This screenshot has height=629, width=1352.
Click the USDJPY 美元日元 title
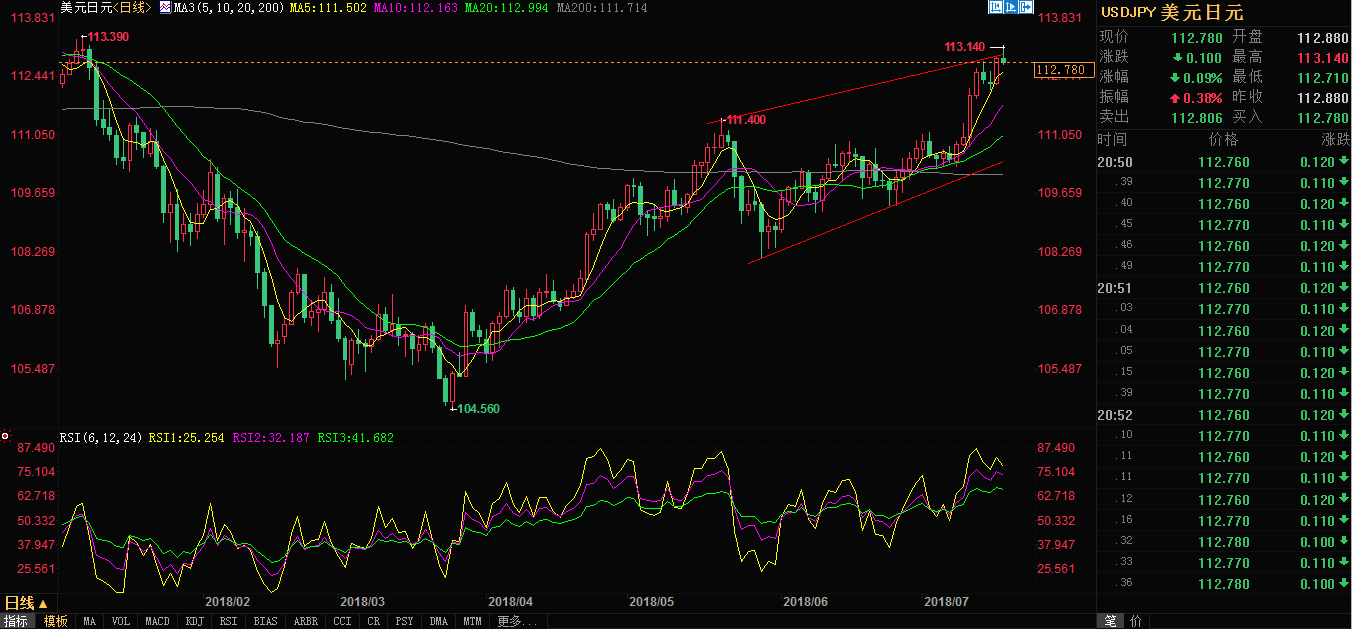1172,12
